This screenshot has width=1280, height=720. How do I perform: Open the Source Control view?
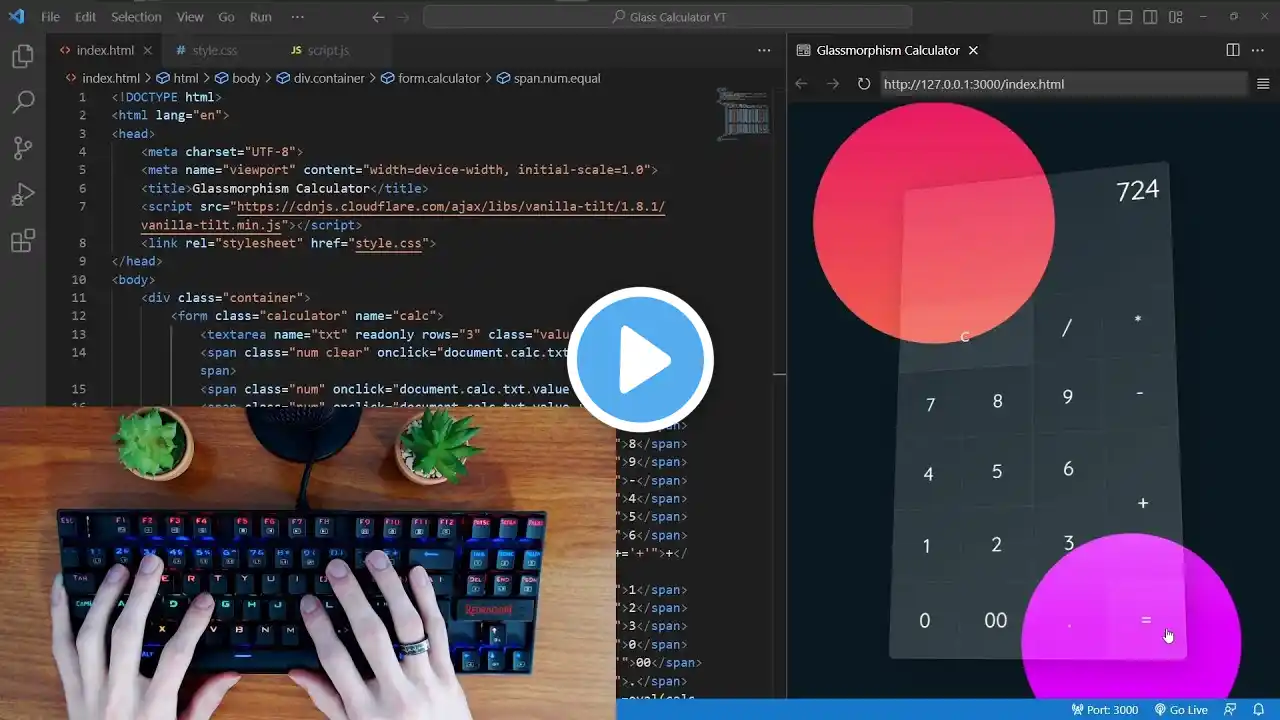tap(22, 148)
